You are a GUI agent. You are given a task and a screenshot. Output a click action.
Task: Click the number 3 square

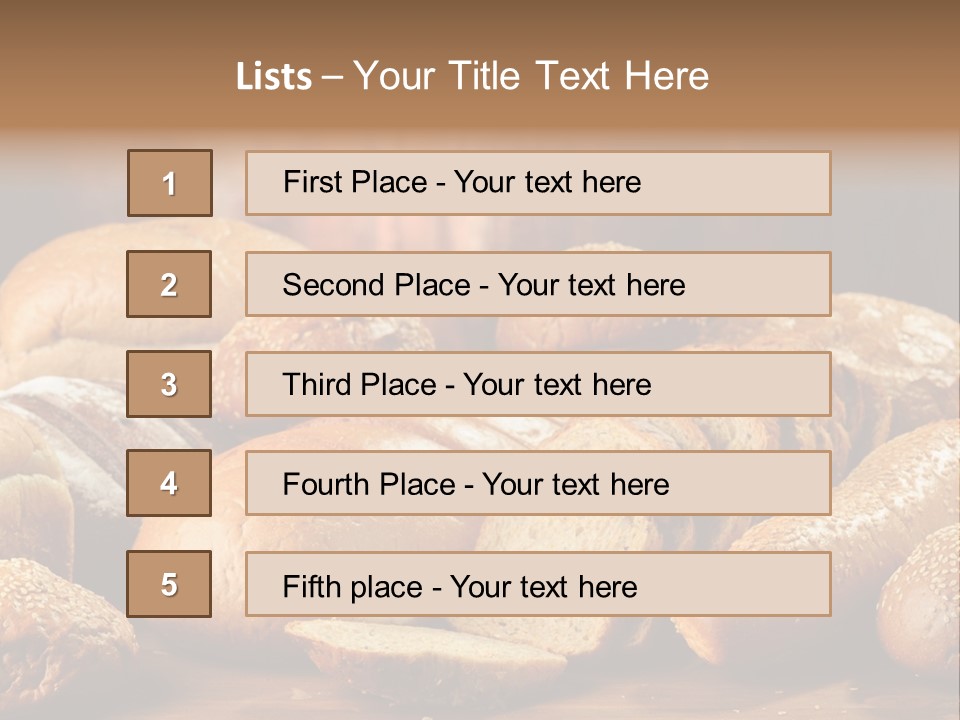pos(169,384)
